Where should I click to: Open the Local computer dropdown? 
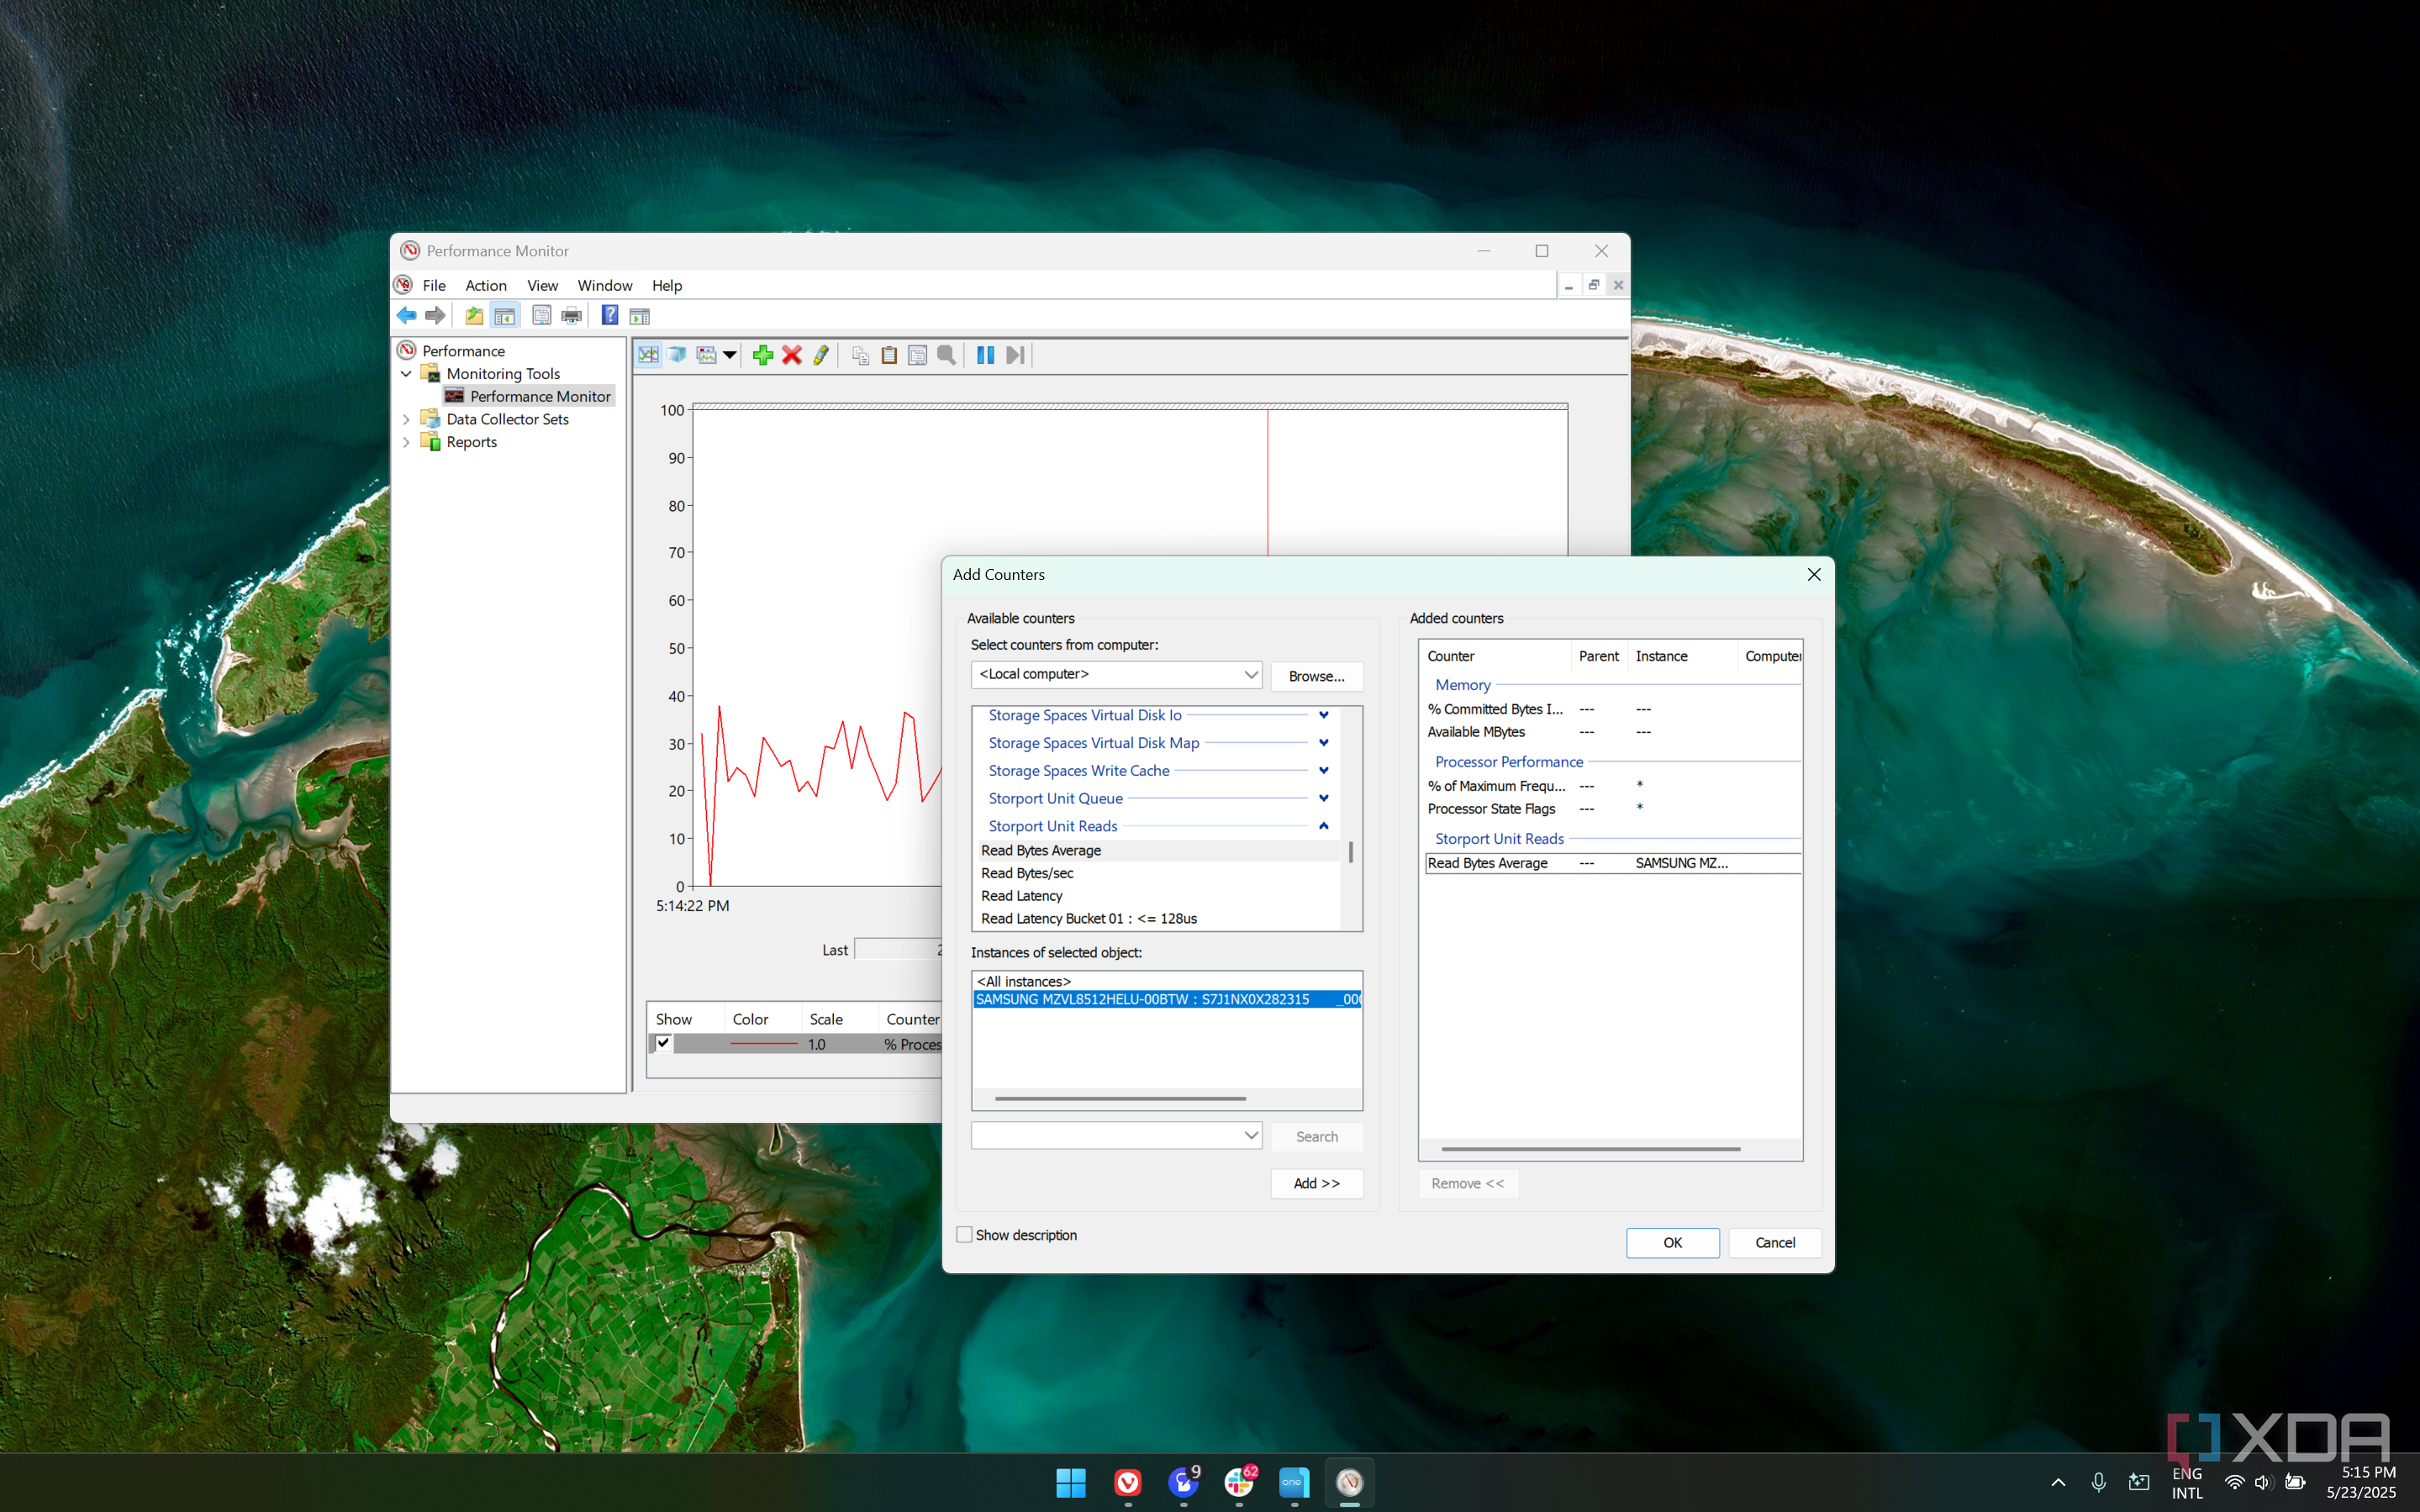[1250, 675]
